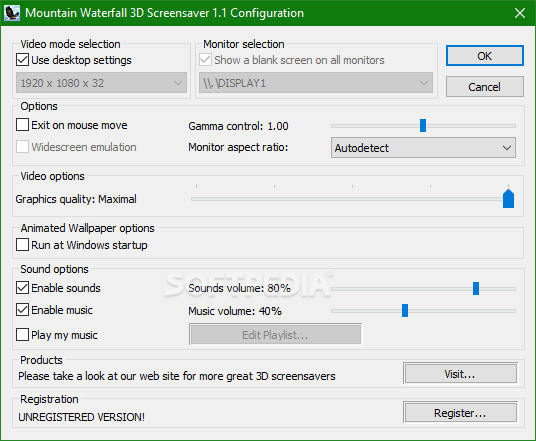Click the Register button
536x441 pixels.
coord(460,413)
